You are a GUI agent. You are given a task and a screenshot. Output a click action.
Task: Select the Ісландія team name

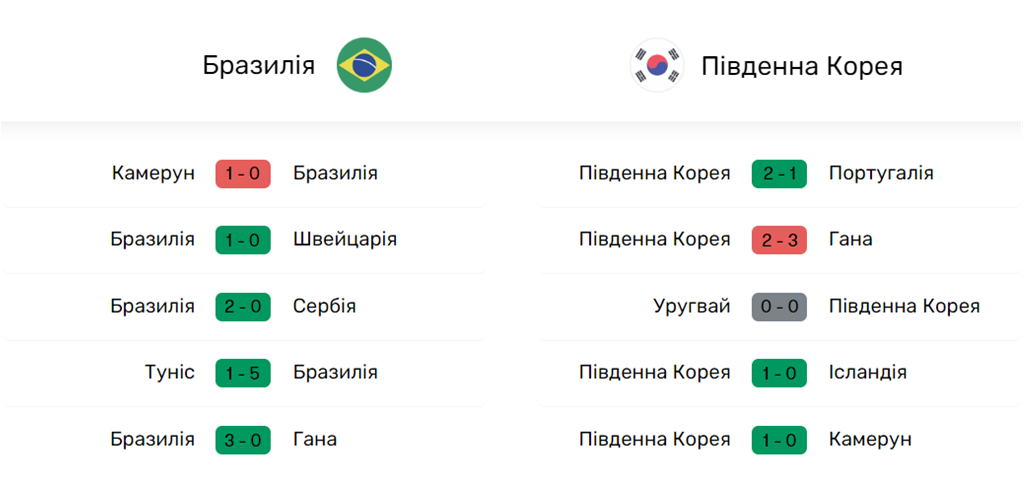[x=867, y=373]
